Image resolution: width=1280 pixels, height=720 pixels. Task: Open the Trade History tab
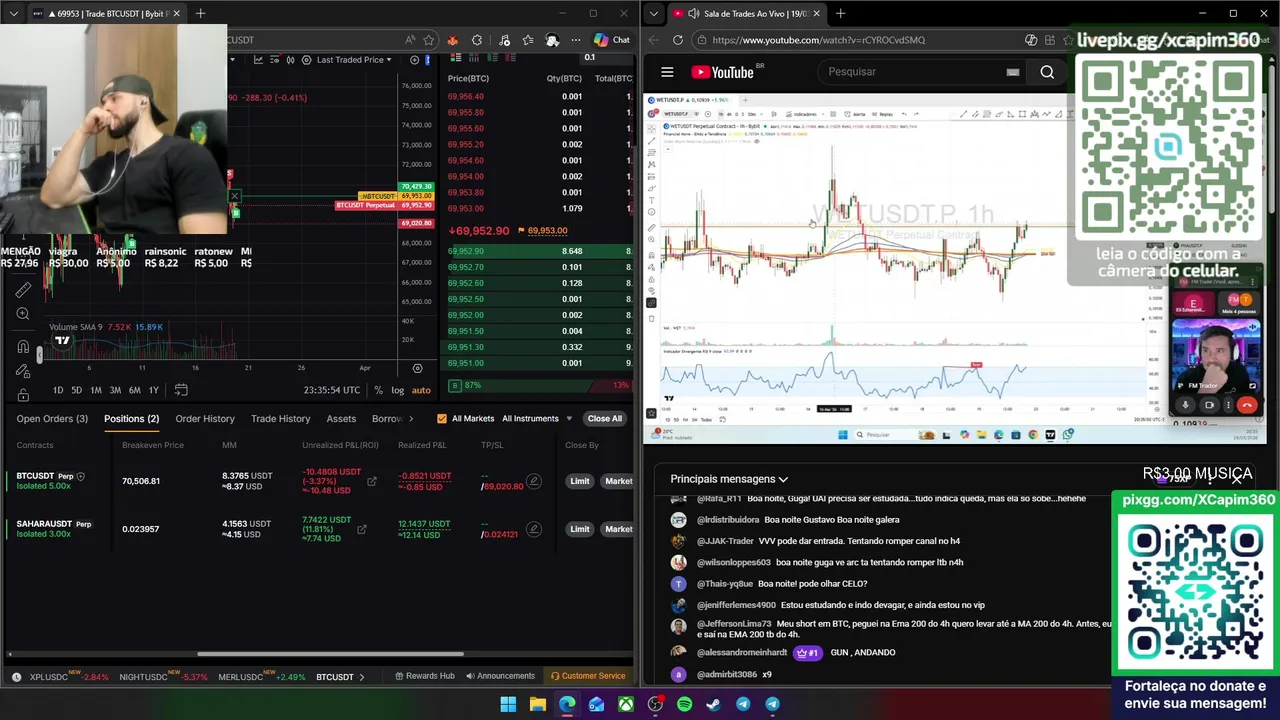tap(280, 419)
